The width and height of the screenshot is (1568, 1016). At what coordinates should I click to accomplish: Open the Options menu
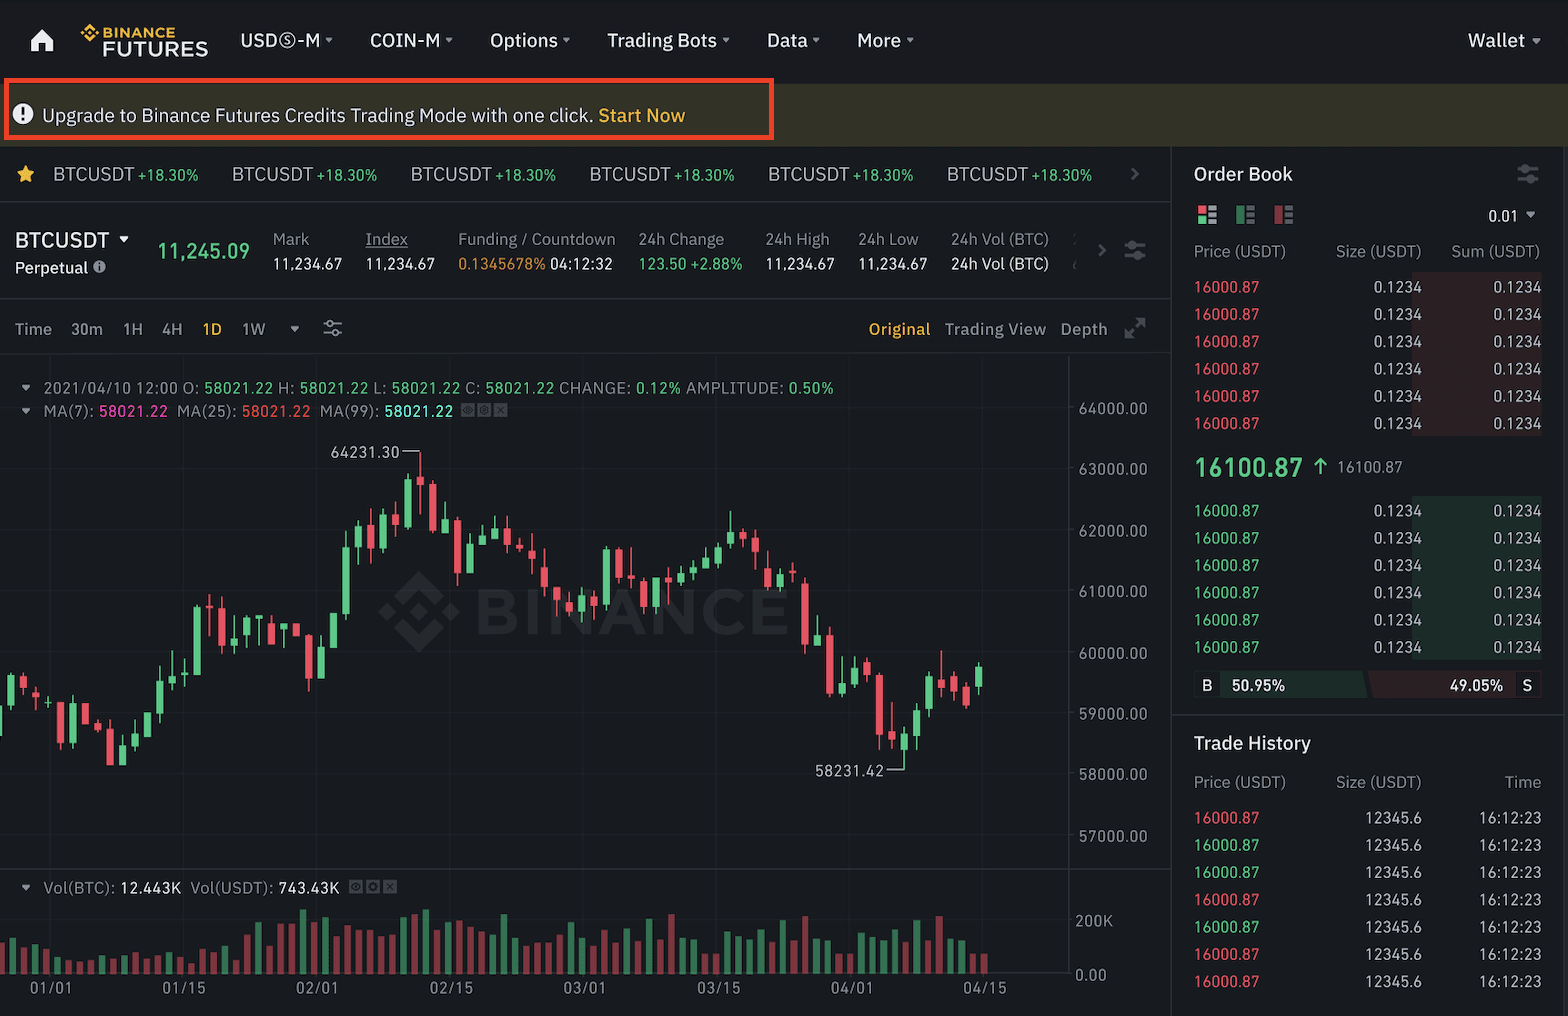[530, 41]
